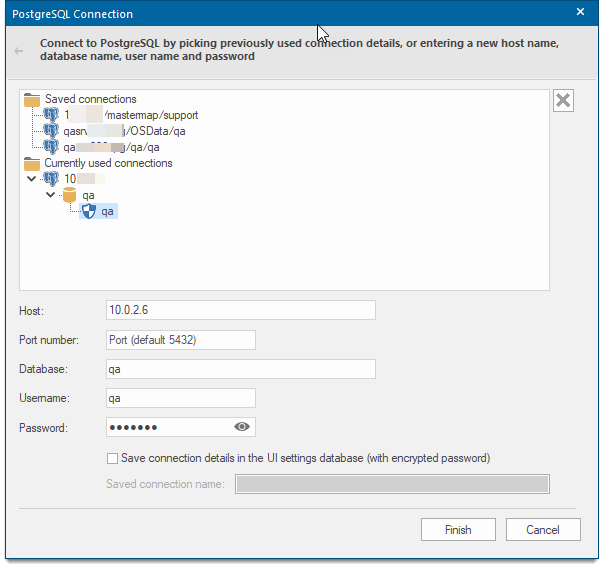Select the qa database tree row
The image size is (604, 569).
click(88, 195)
